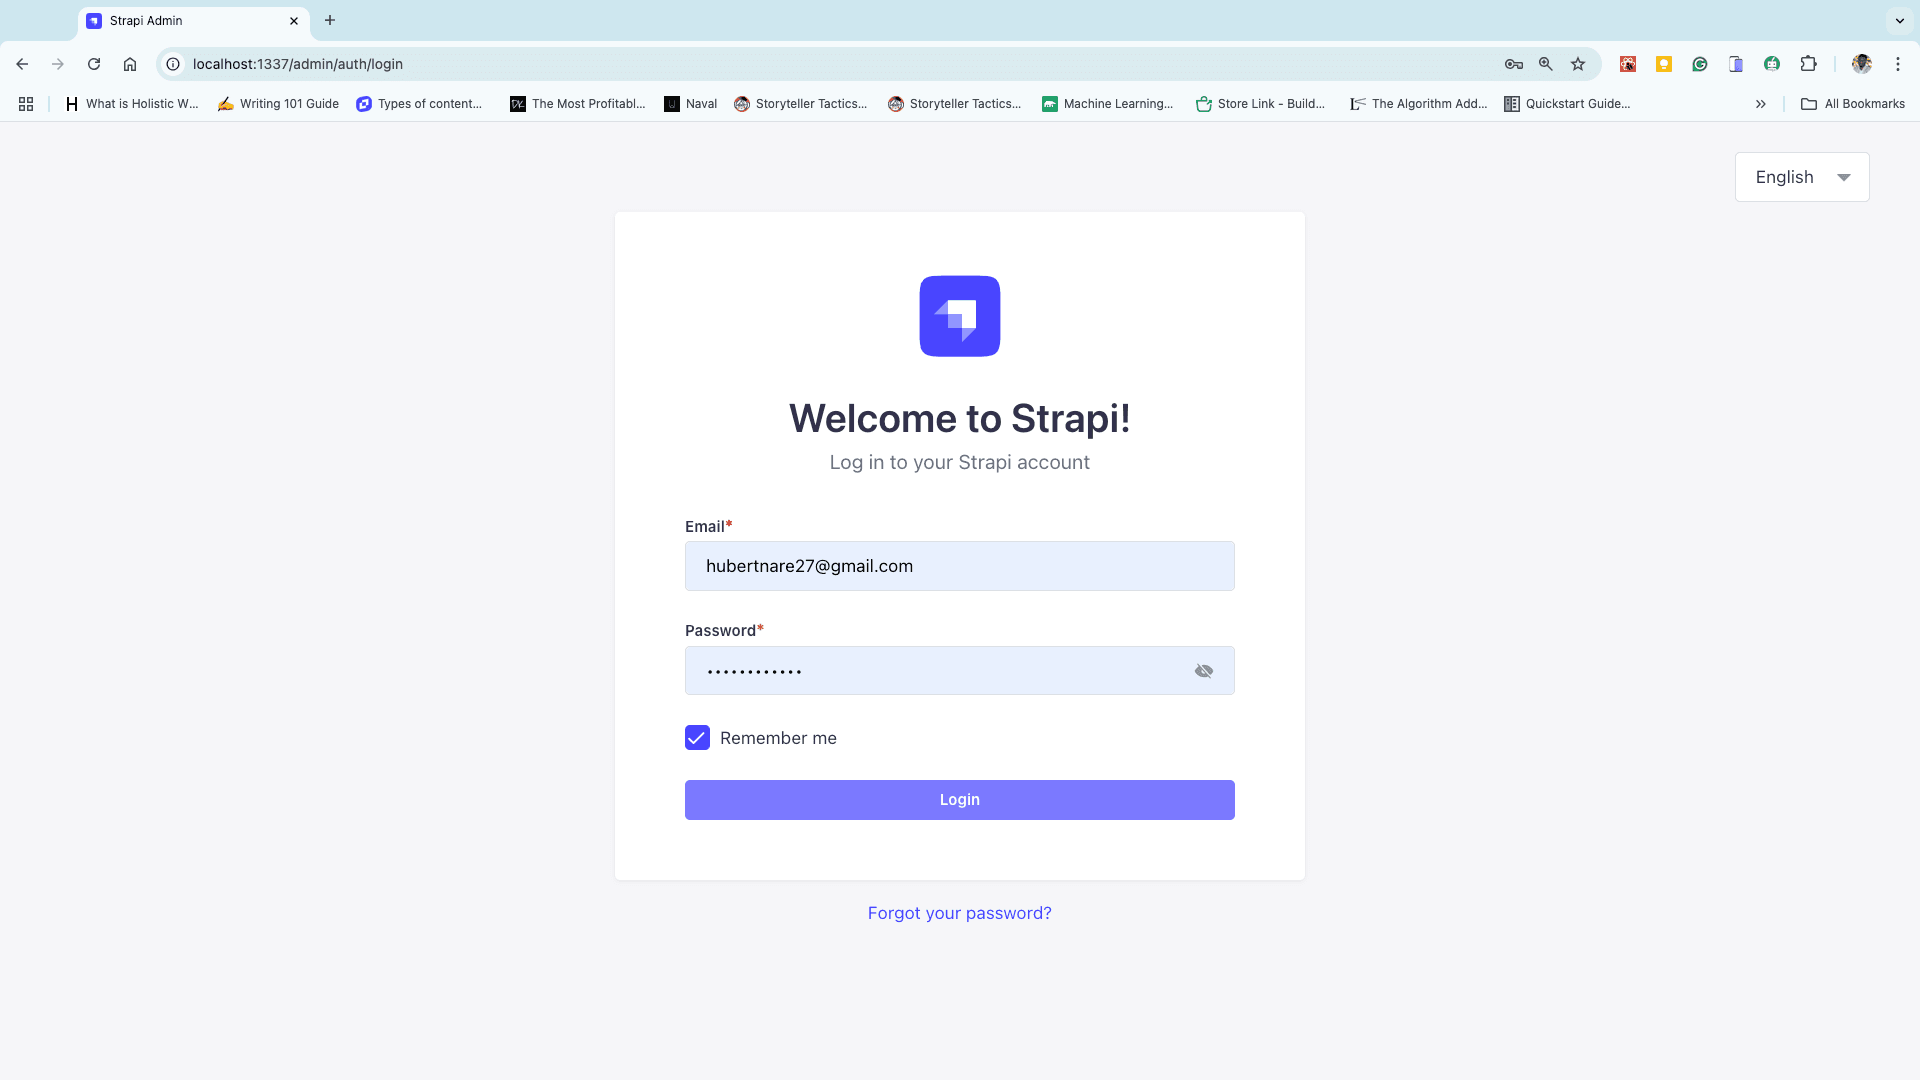
Task: Open the blue page extension icon
Action: click(1736, 64)
